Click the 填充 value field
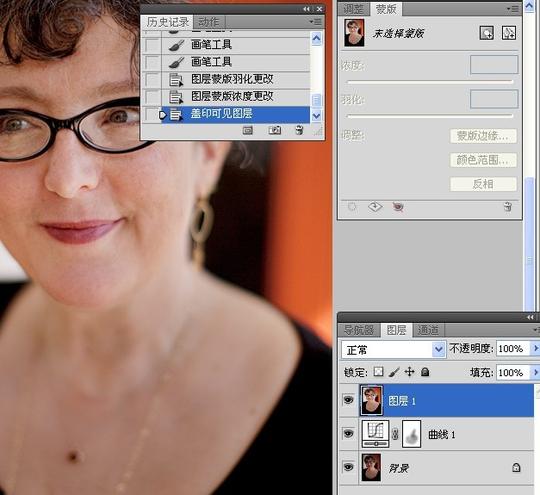 pos(513,372)
